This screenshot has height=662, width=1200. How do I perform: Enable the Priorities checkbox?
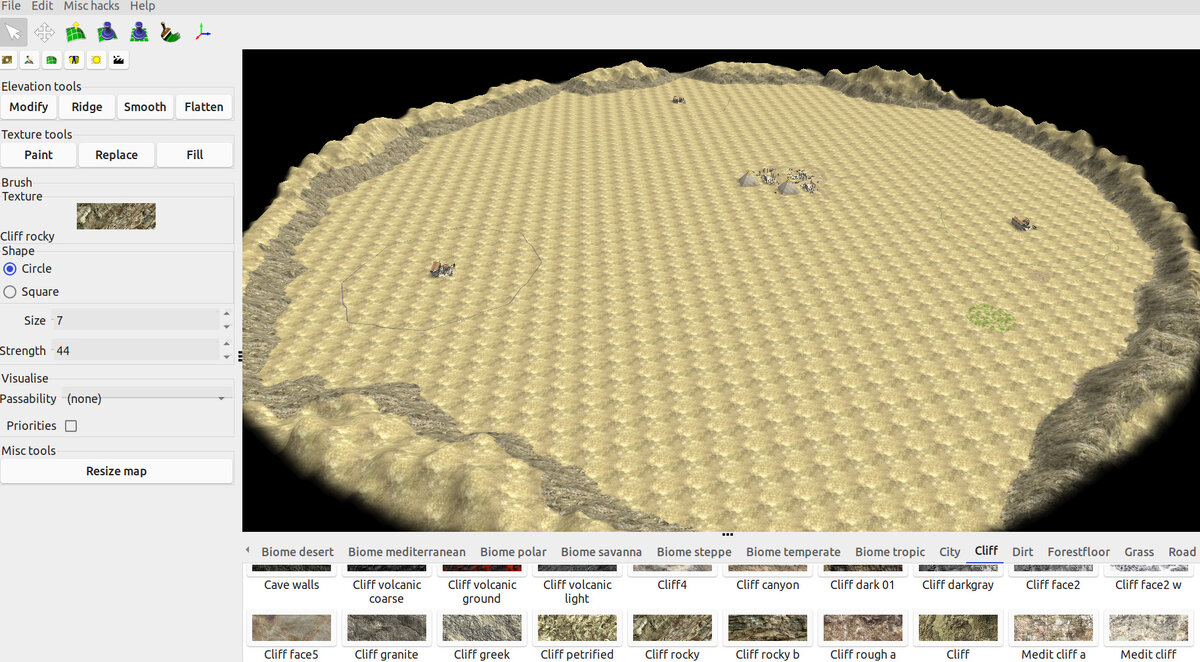(71, 426)
